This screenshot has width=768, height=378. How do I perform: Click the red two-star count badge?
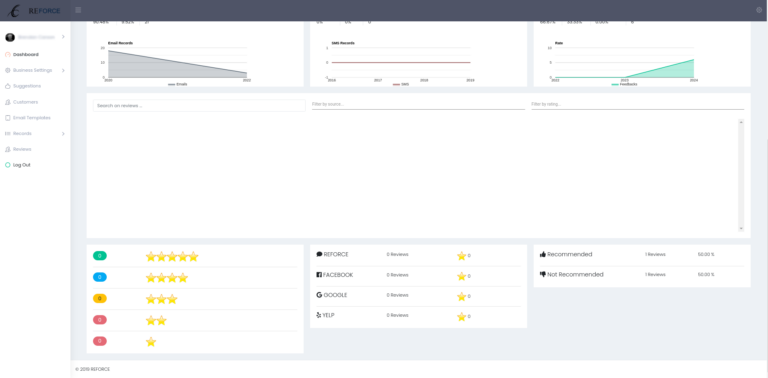pos(99,320)
